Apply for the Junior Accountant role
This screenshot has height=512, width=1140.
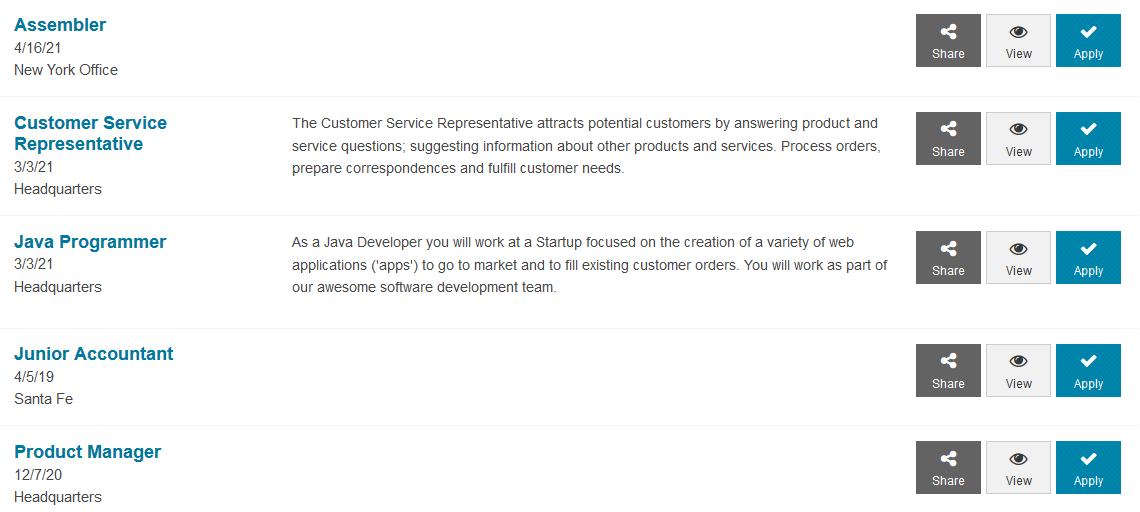tap(1088, 371)
